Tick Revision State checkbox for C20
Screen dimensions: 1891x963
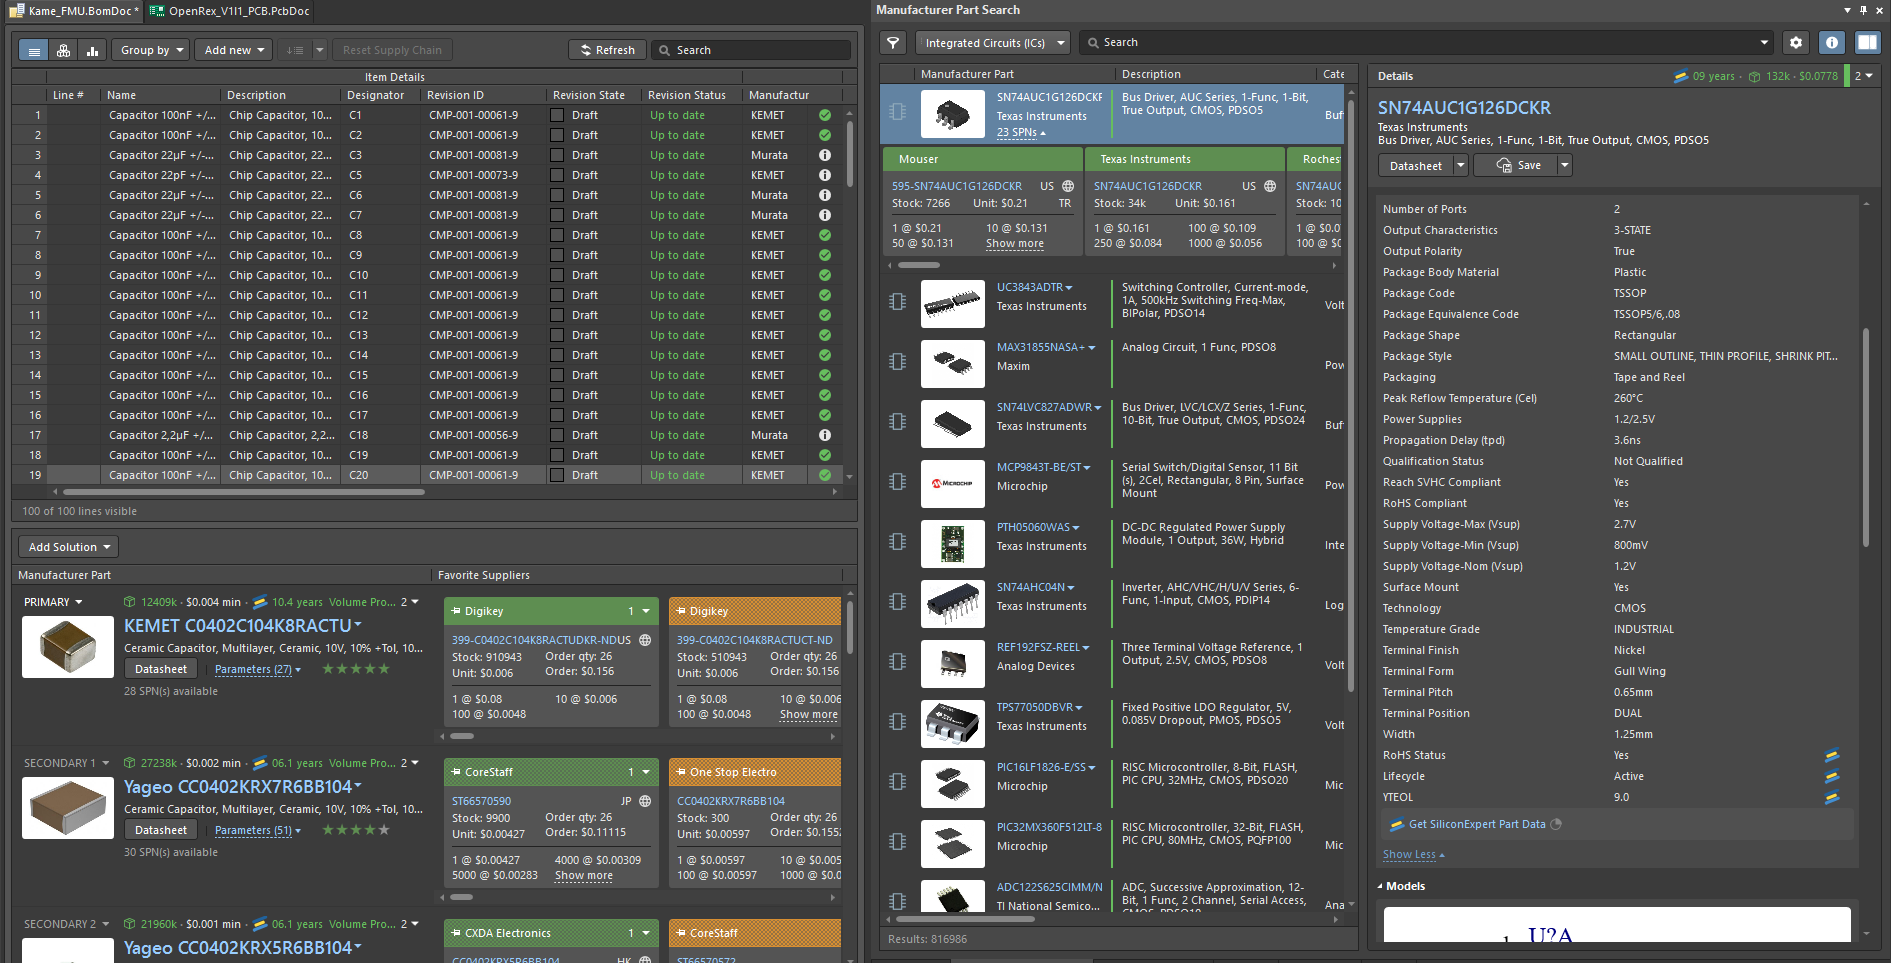tap(557, 475)
